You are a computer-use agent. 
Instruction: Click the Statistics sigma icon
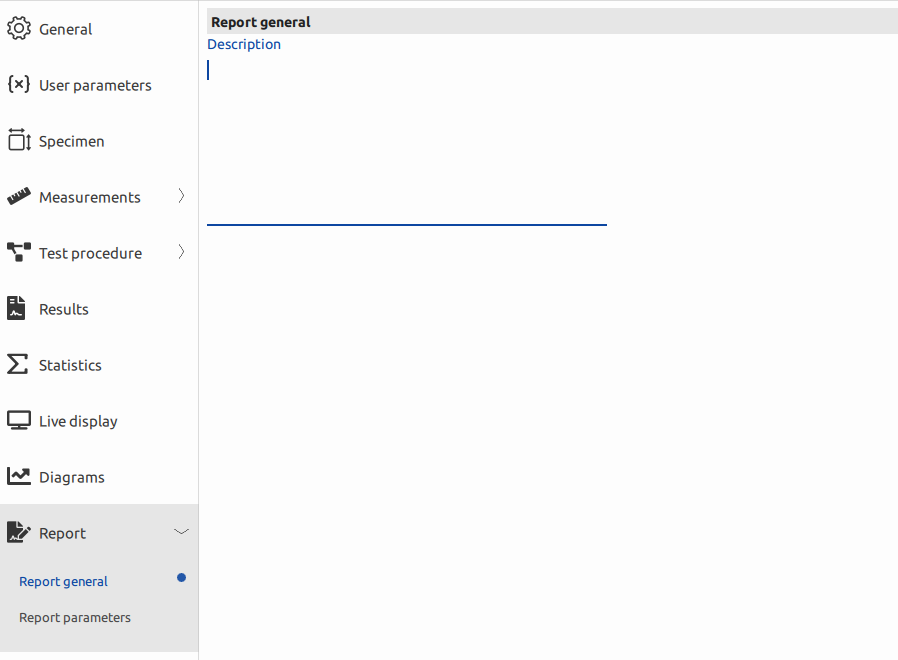(18, 365)
